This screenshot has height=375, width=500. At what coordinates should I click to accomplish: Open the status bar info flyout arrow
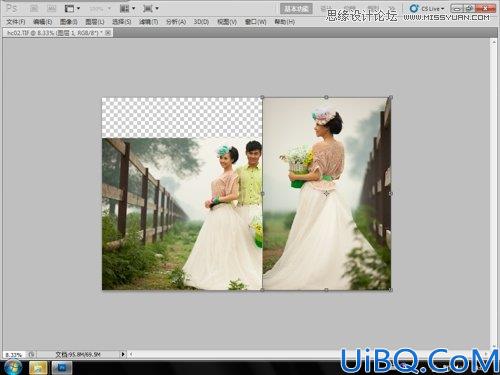coord(123,354)
